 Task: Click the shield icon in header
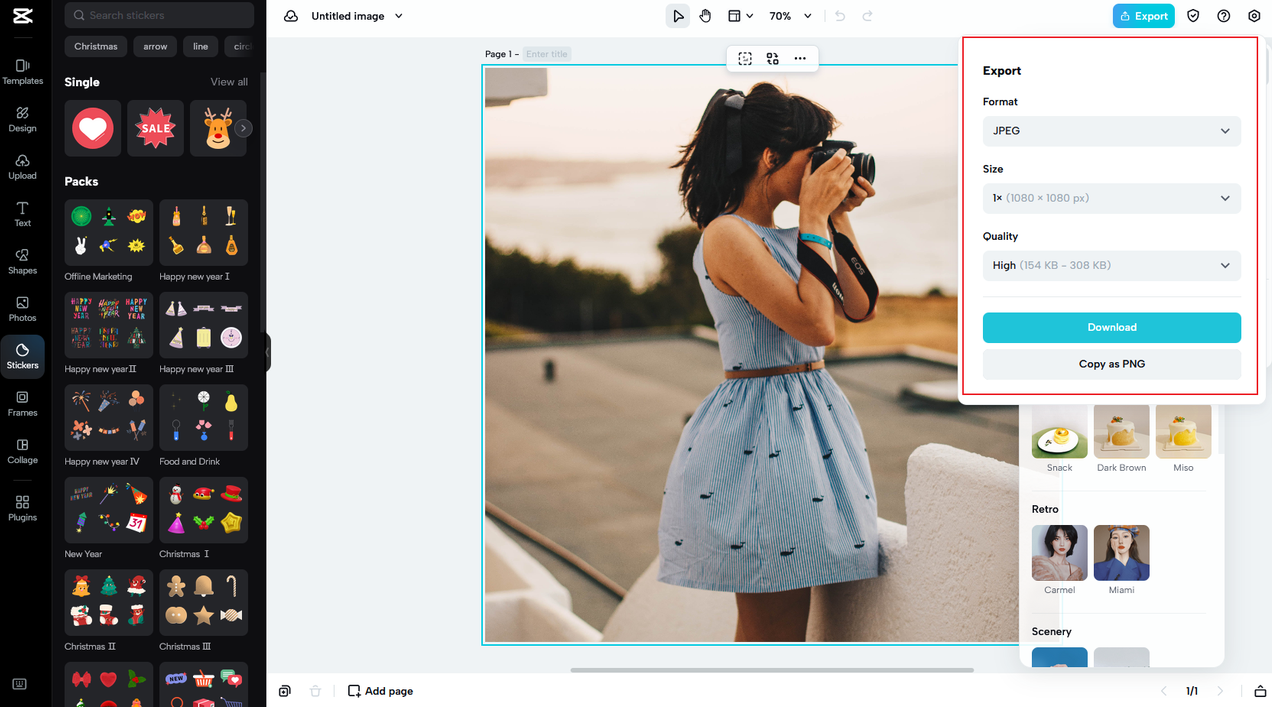point(1193,16)
